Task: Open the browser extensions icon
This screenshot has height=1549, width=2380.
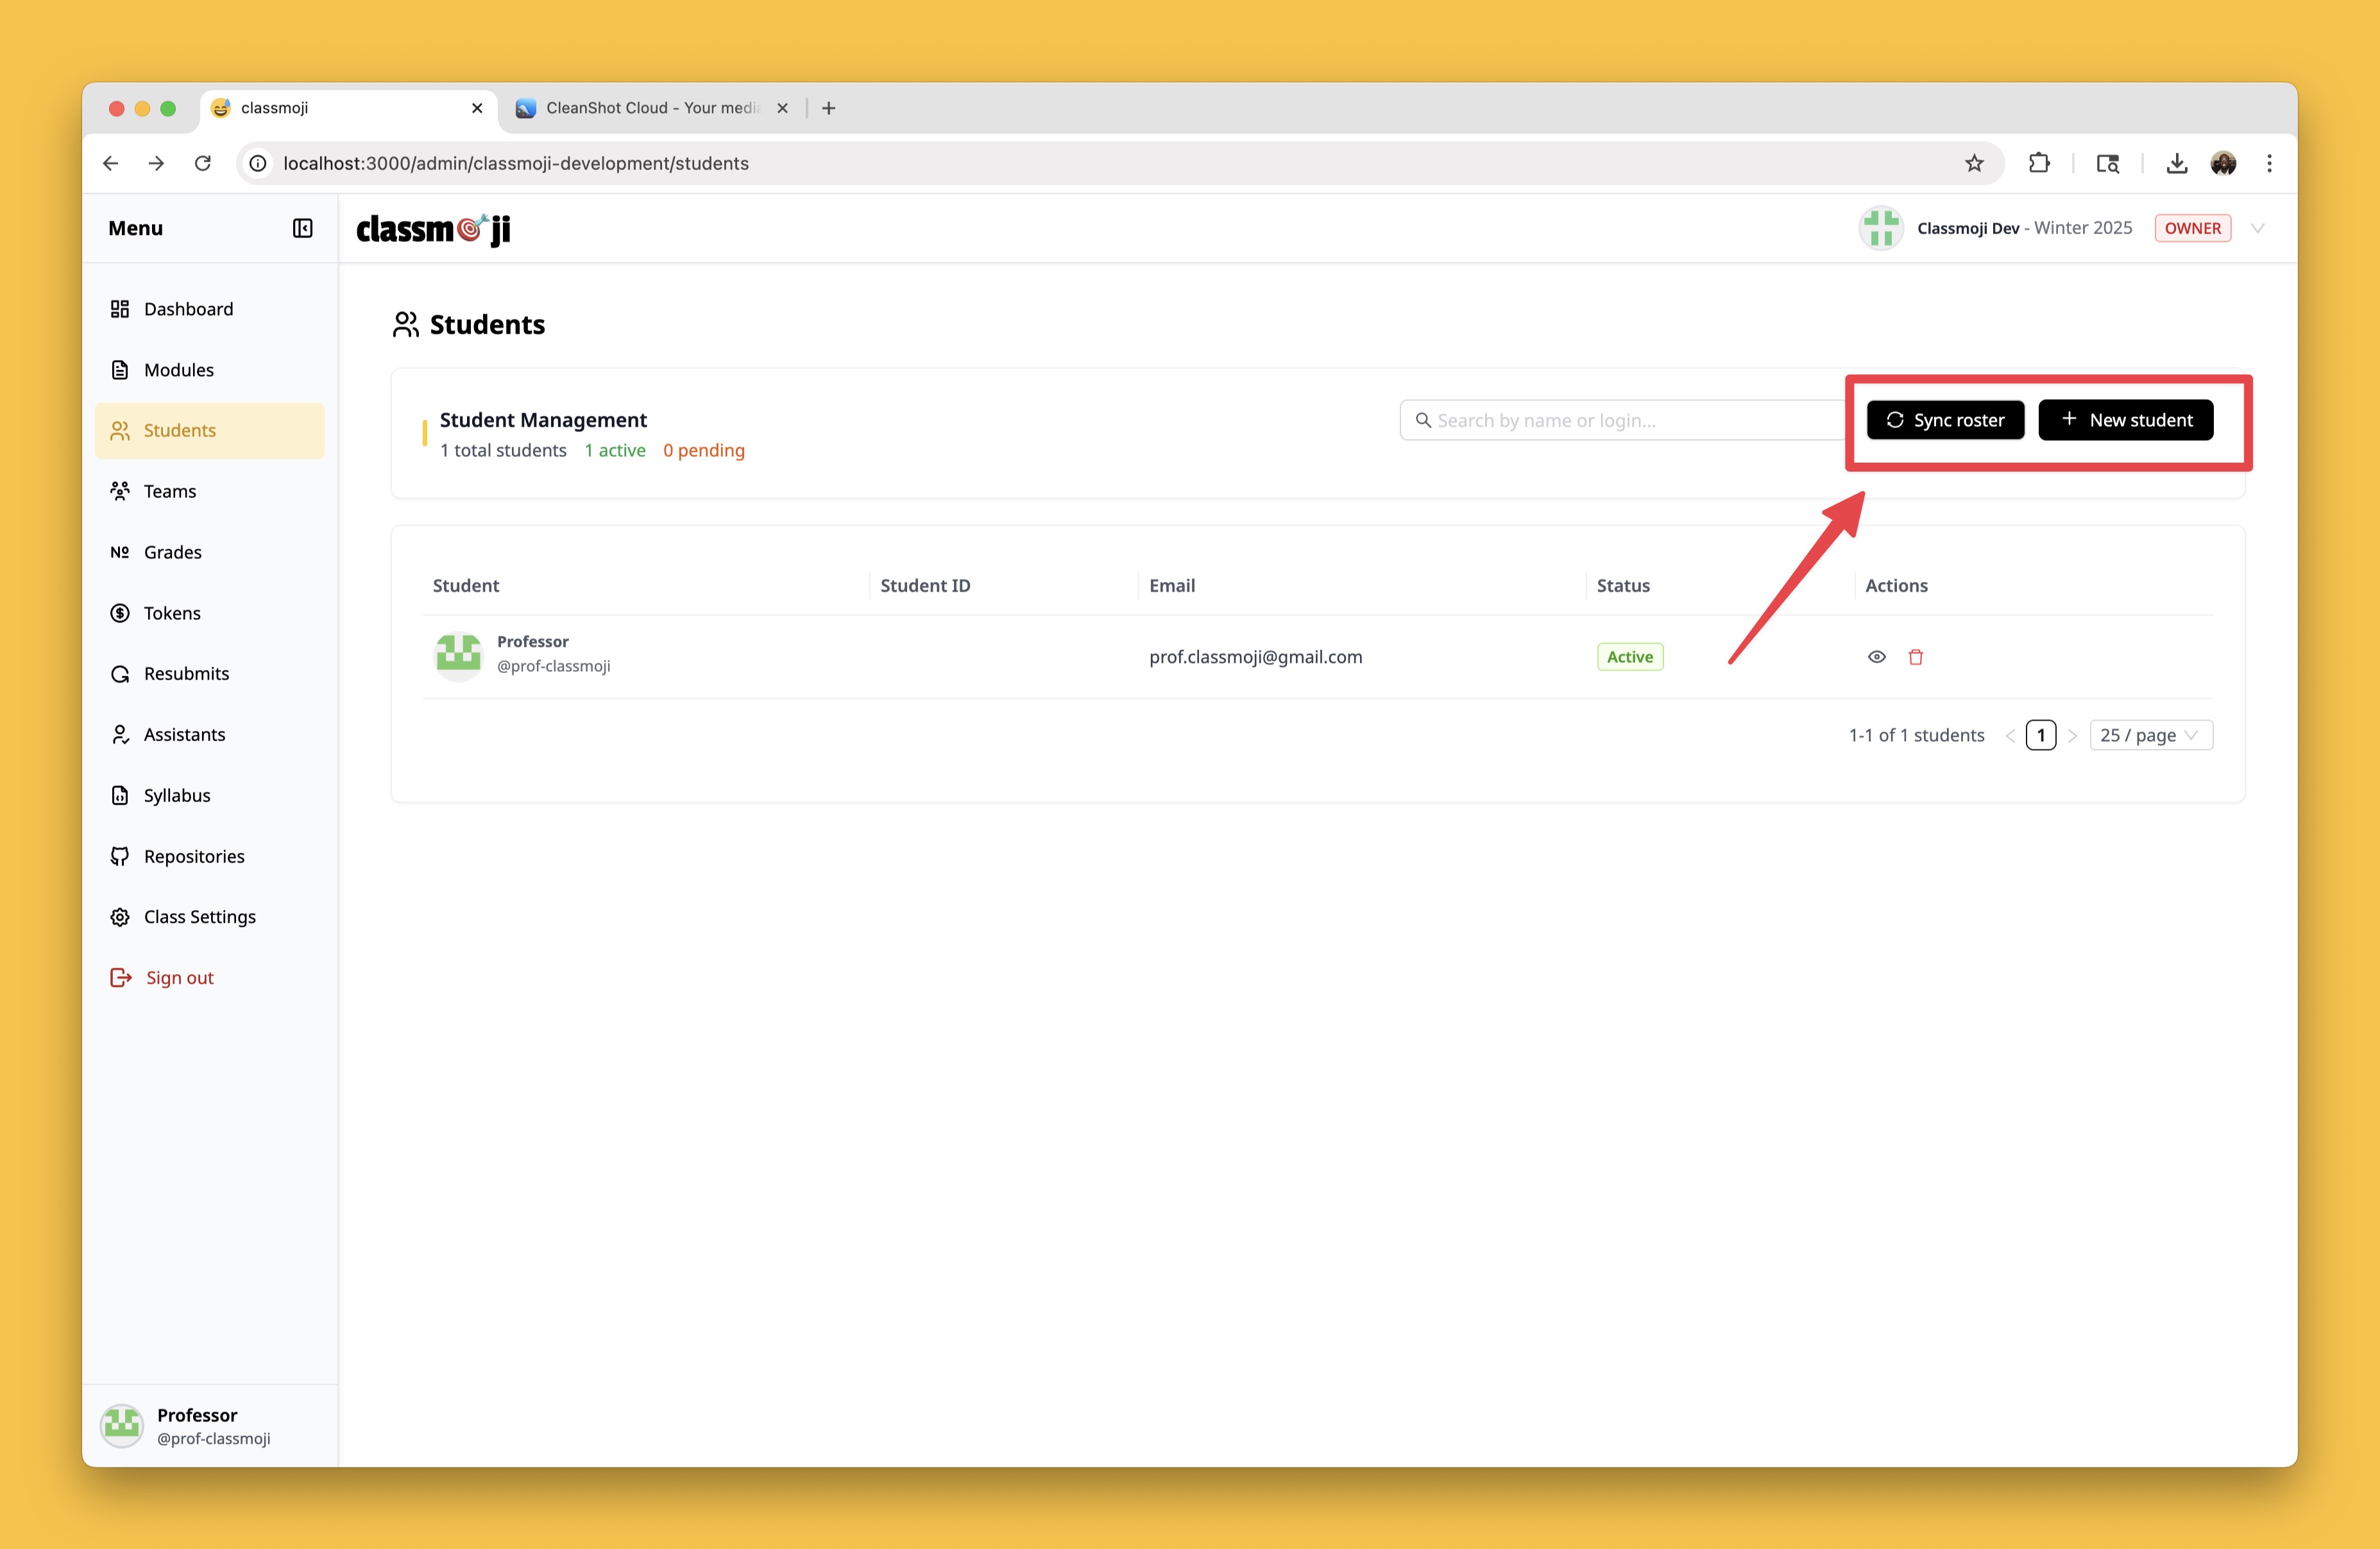Action: 2039,163
